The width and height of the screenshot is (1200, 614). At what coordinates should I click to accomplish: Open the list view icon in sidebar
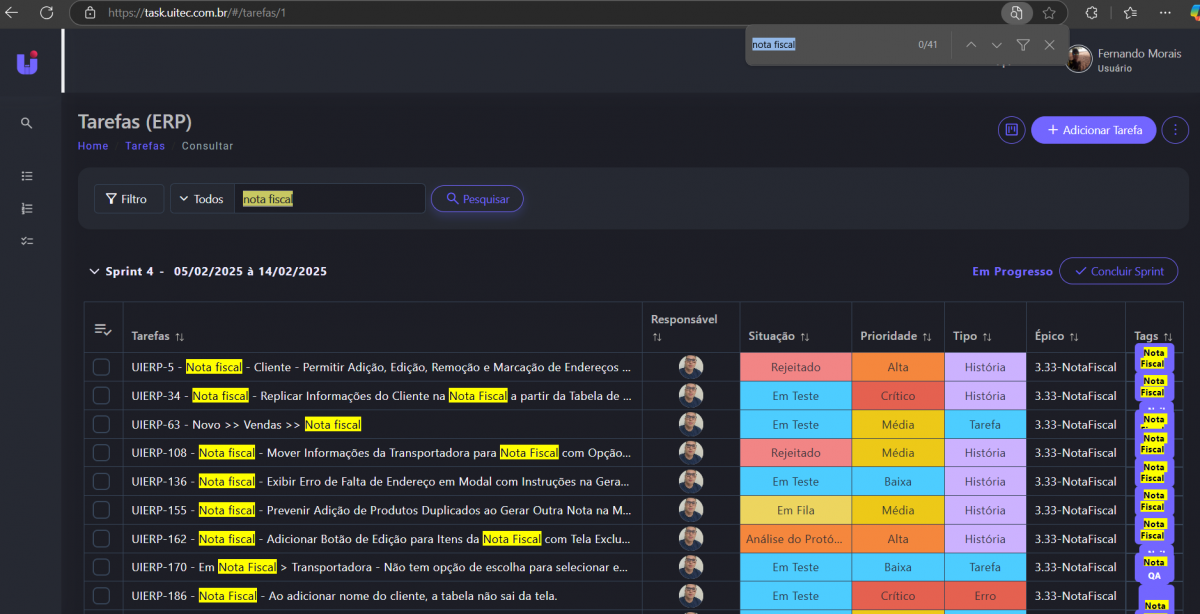pos(27,176)
